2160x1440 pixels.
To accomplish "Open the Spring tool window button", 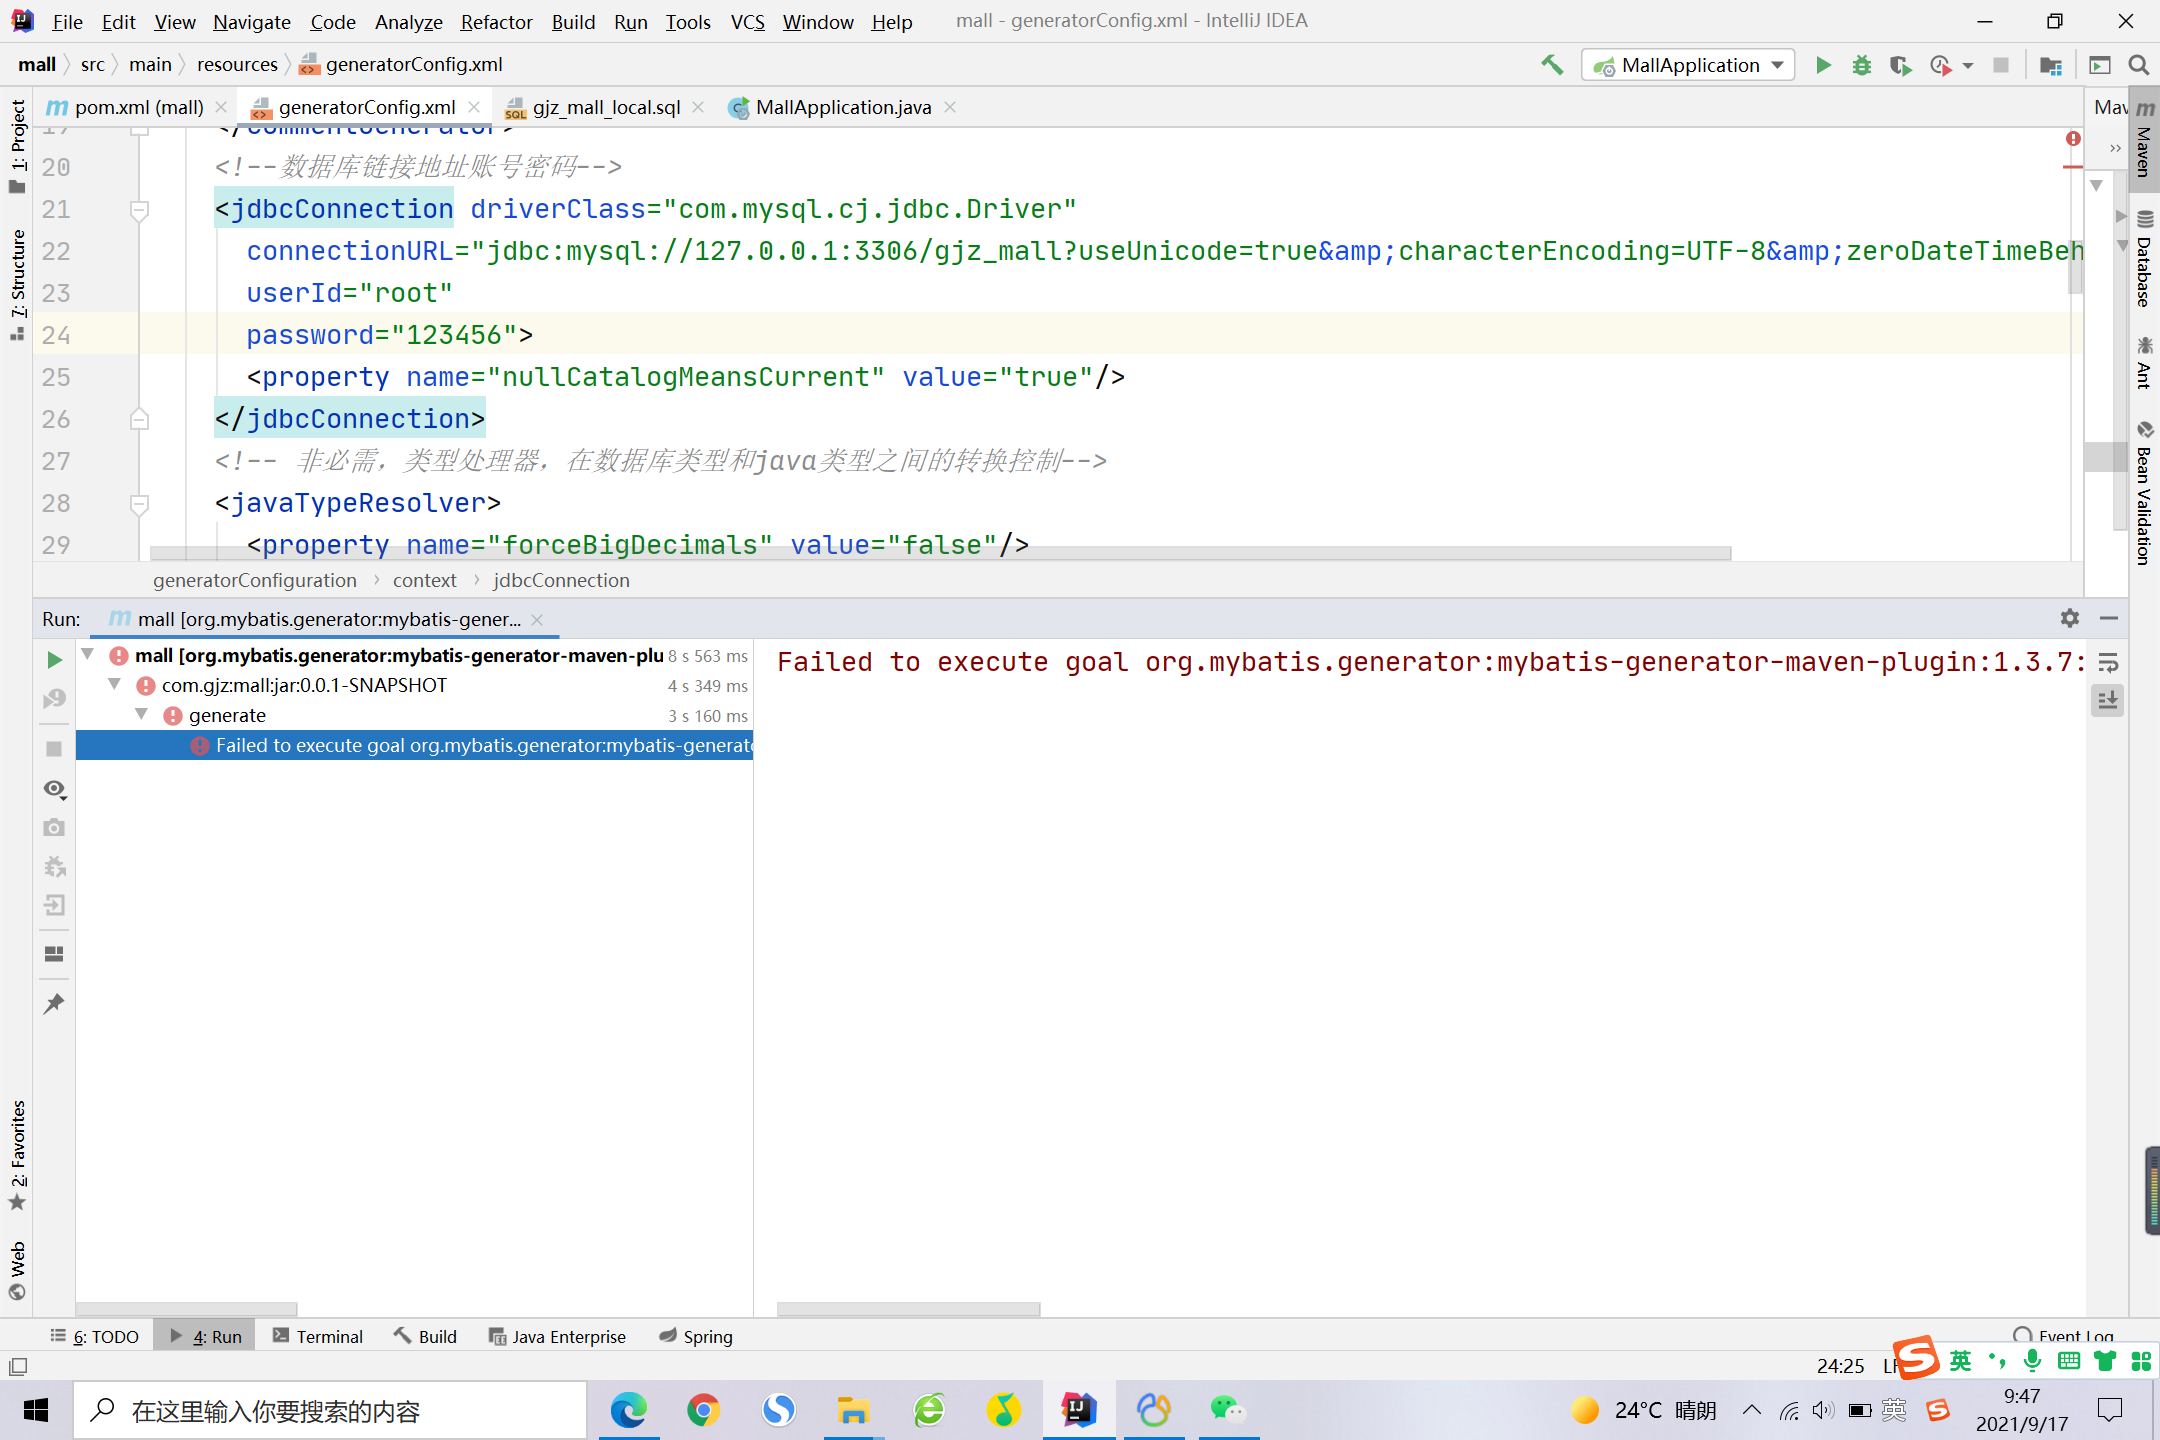I will [x=696, y=1336].
